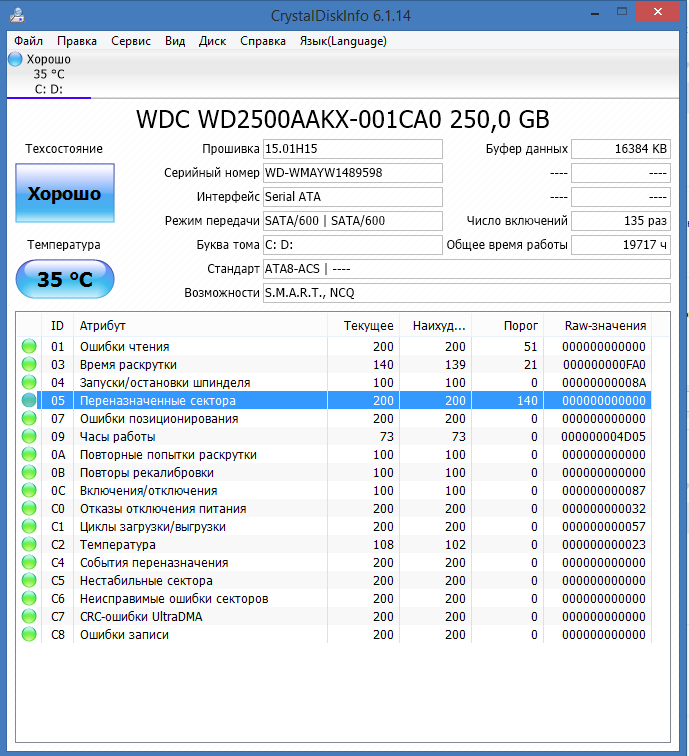The width and height of the screenshot is (689, 756).
Task: Select the C: D: disk tab
Action: pos(49,74)
